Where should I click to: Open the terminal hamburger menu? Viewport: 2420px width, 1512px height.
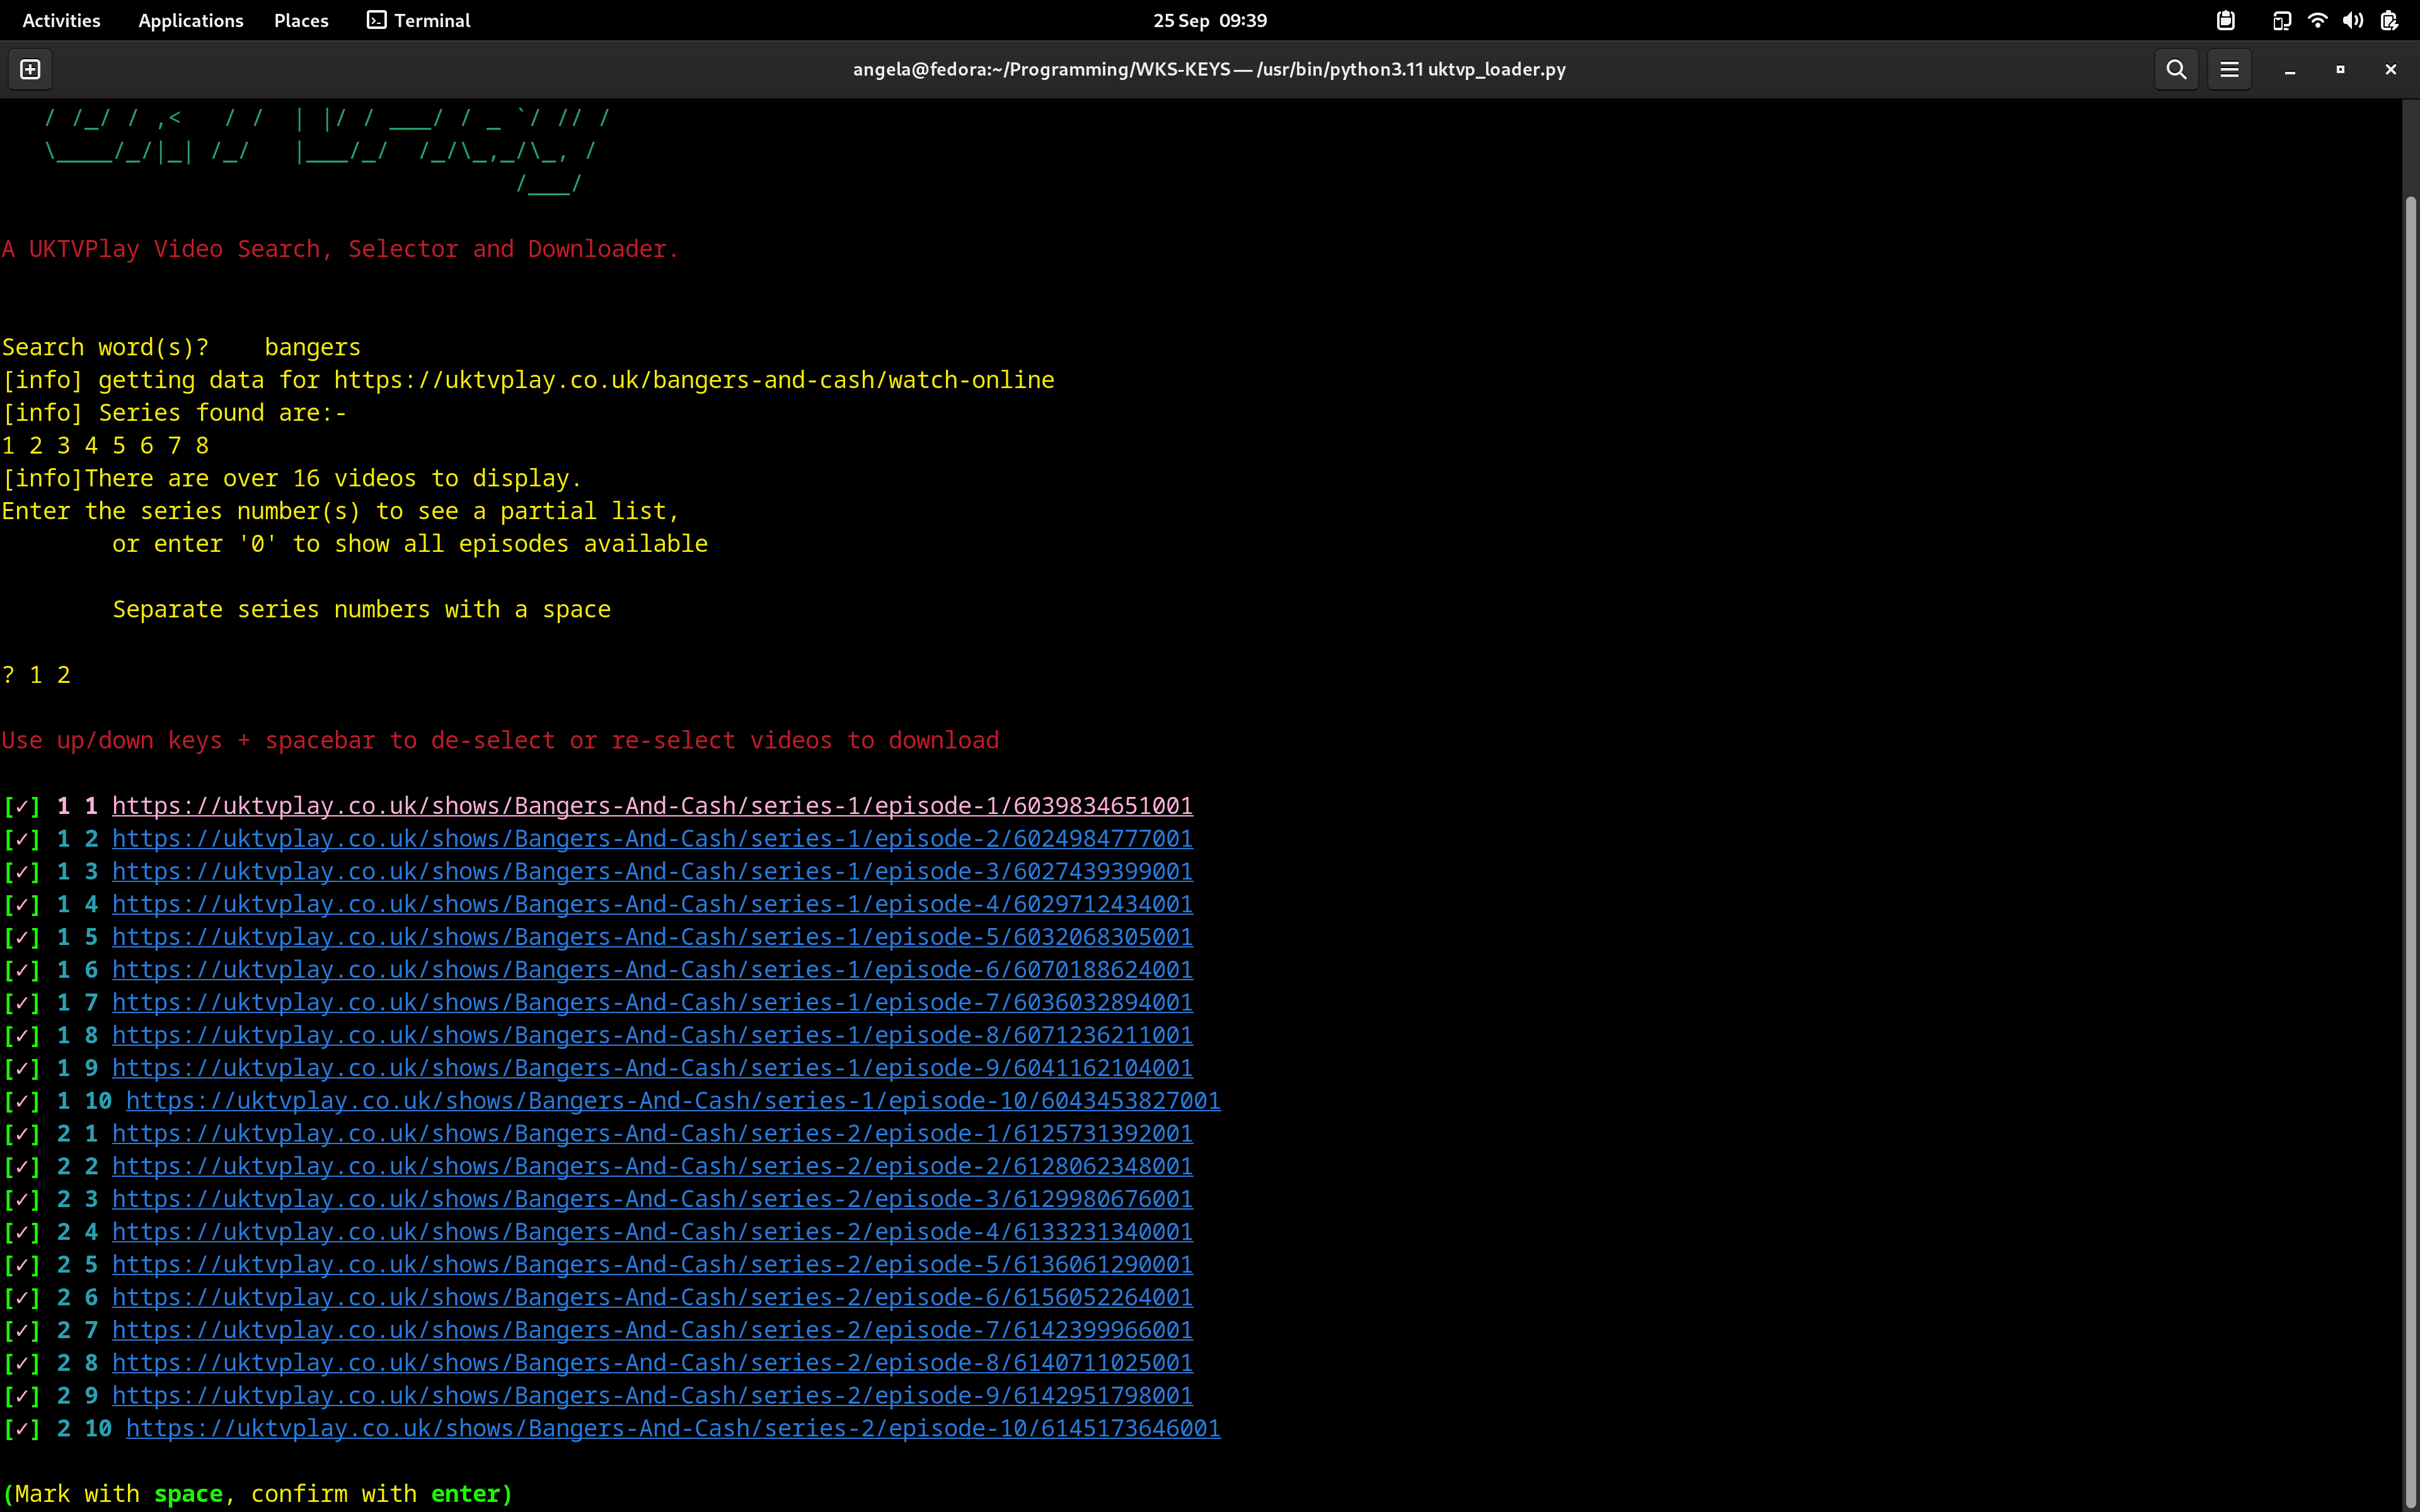click(2229, 69)
